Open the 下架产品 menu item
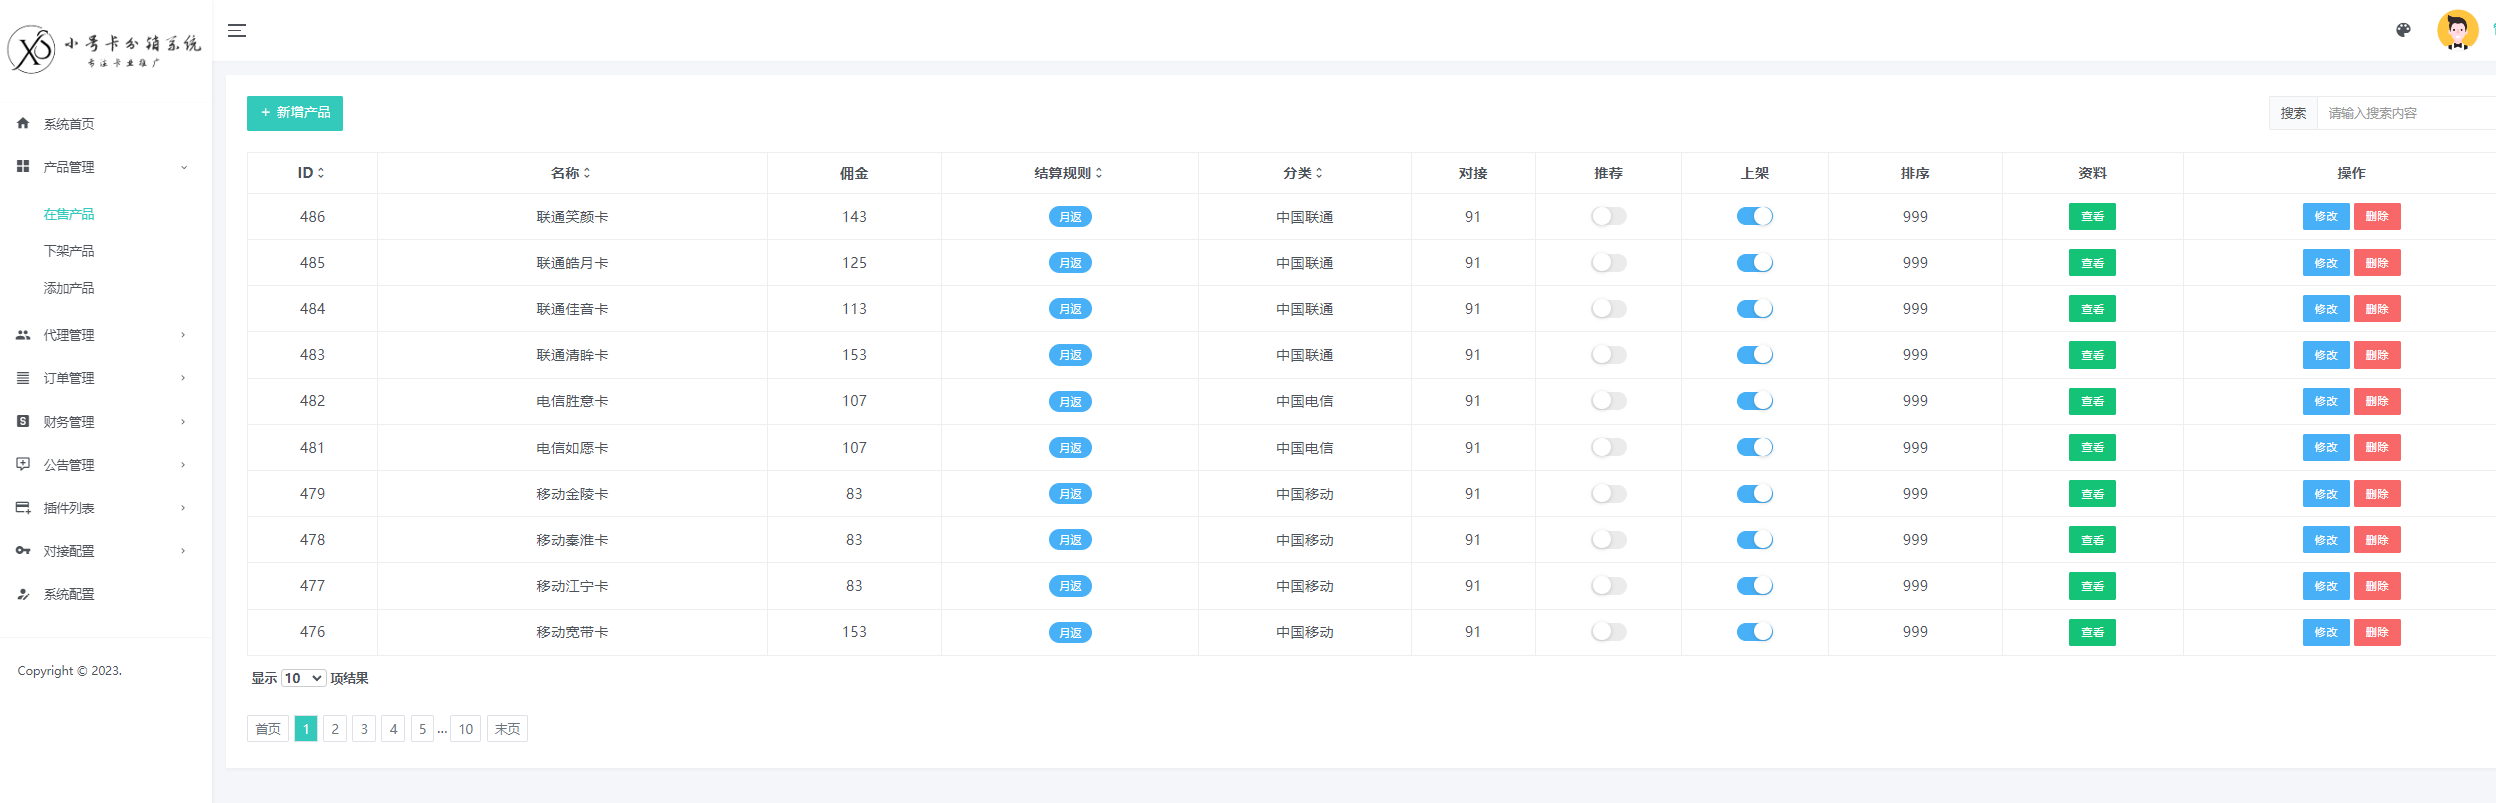The height and width of the screenshot is (803, 2496). (69, 251)
